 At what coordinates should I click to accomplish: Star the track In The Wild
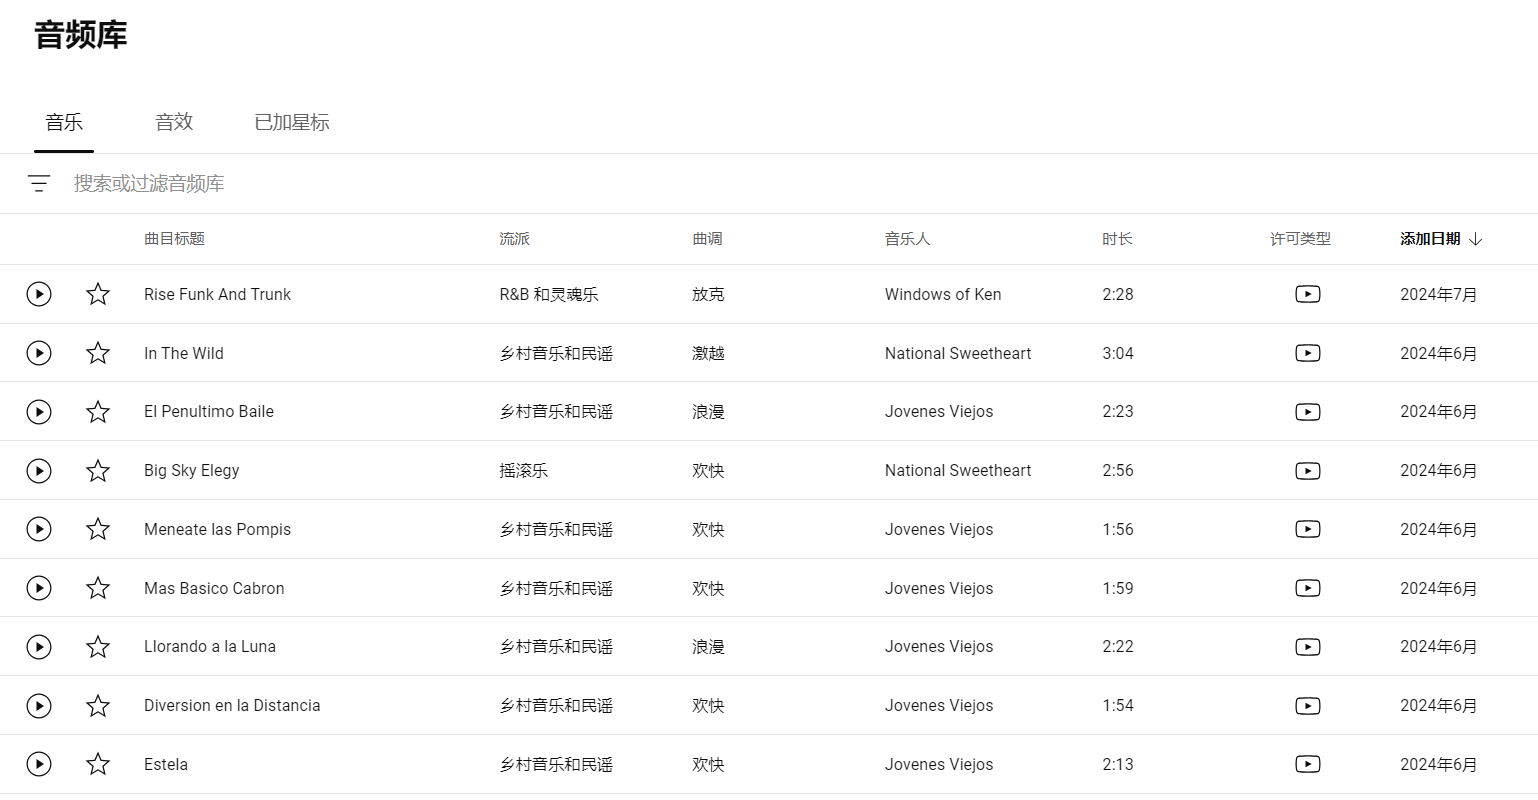click(x=98, y=353)
